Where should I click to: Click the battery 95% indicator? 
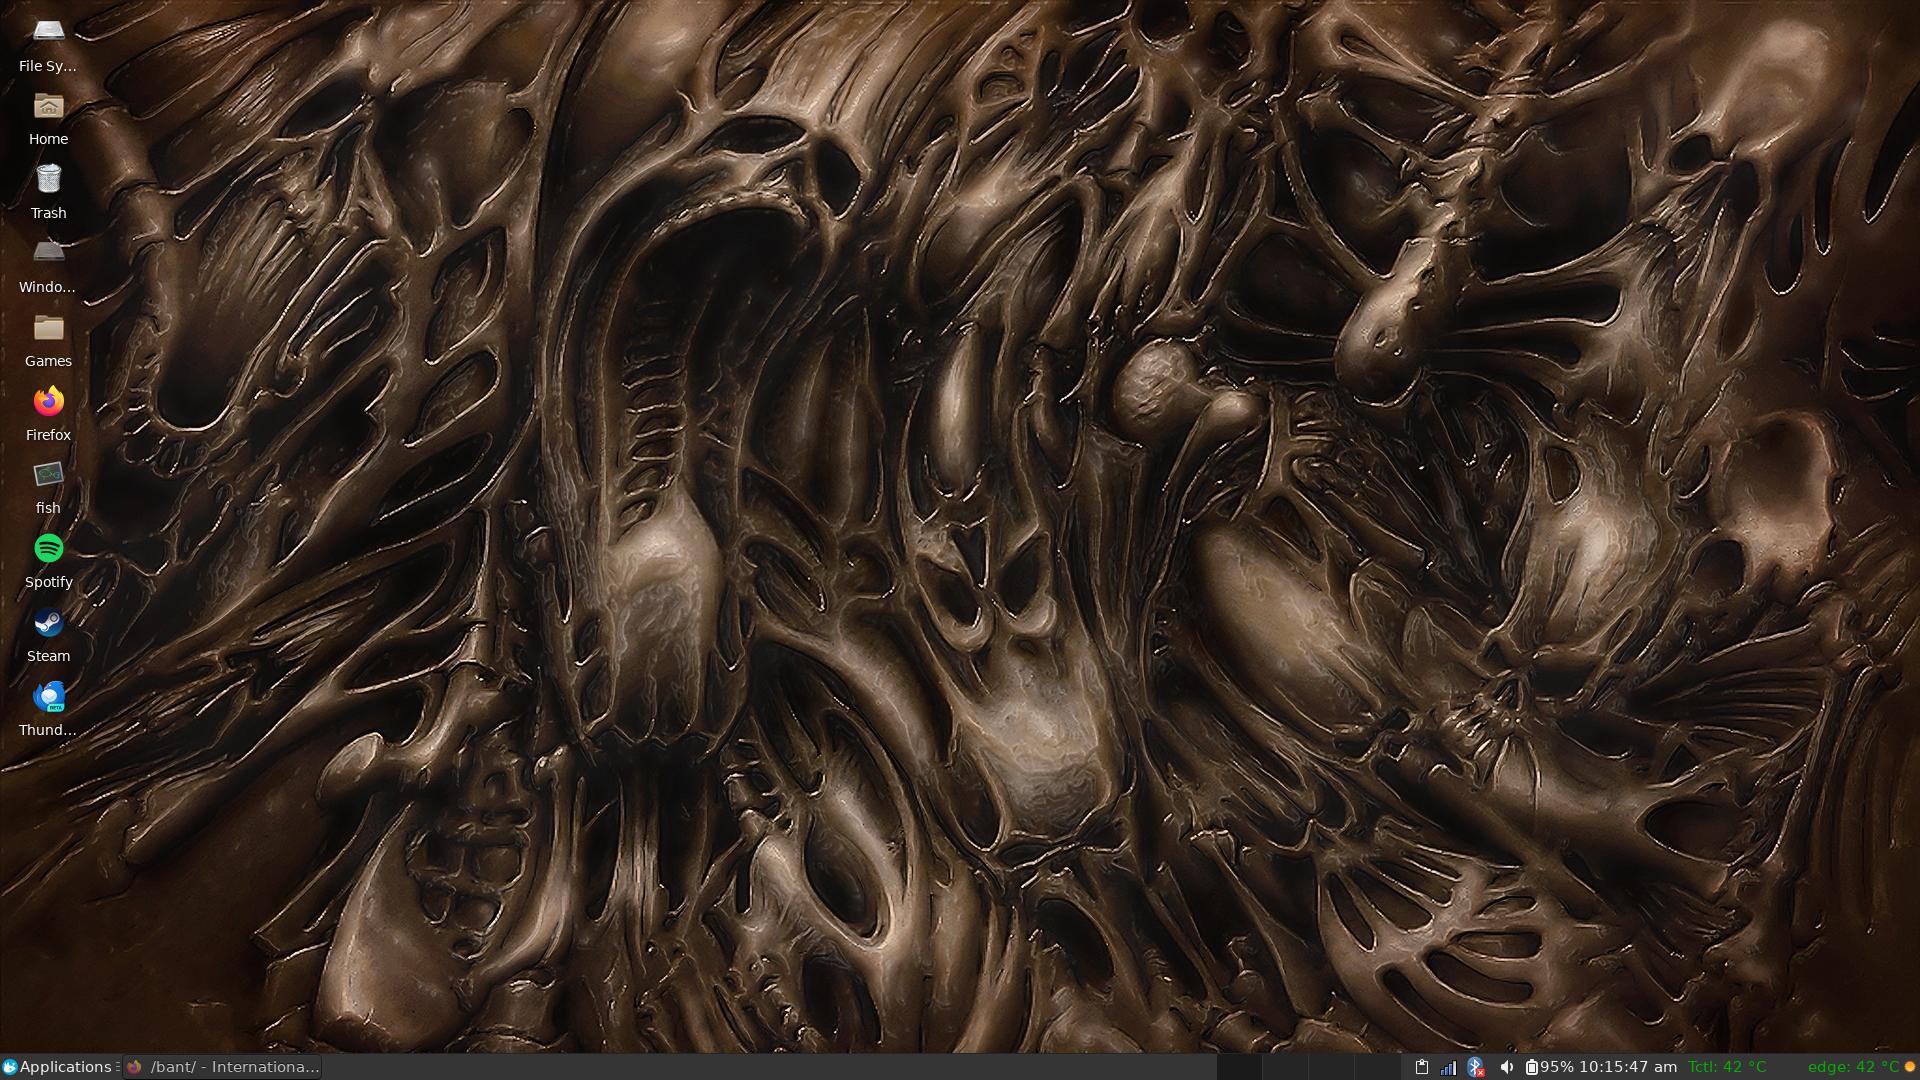(x=1549, y=1067)
